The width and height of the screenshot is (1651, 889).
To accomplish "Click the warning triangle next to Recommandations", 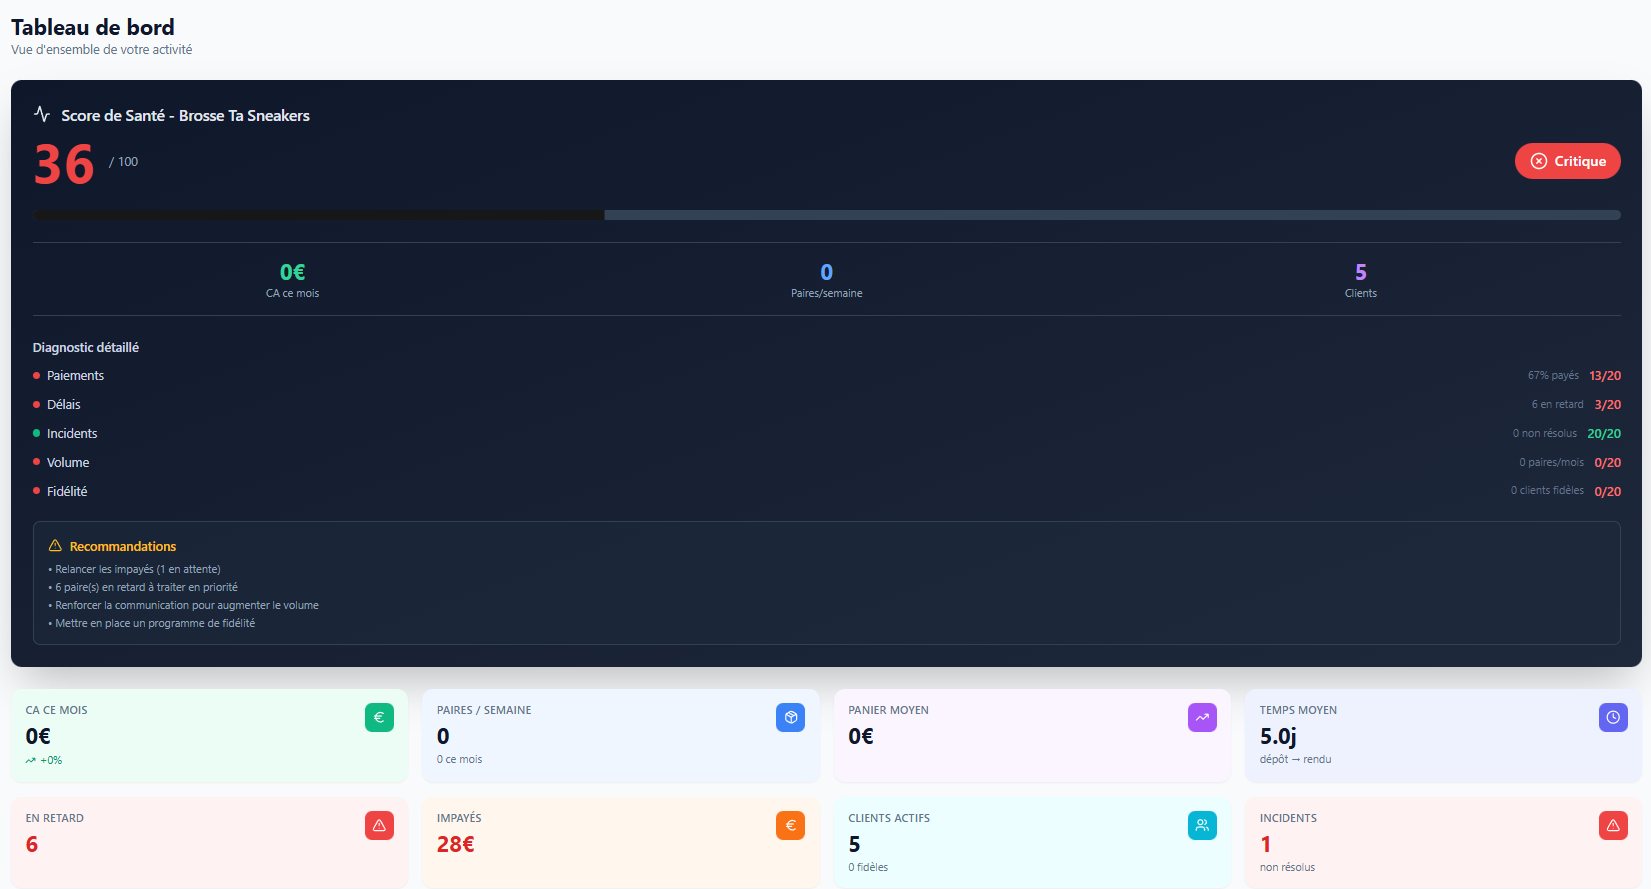I will point(55,546).
